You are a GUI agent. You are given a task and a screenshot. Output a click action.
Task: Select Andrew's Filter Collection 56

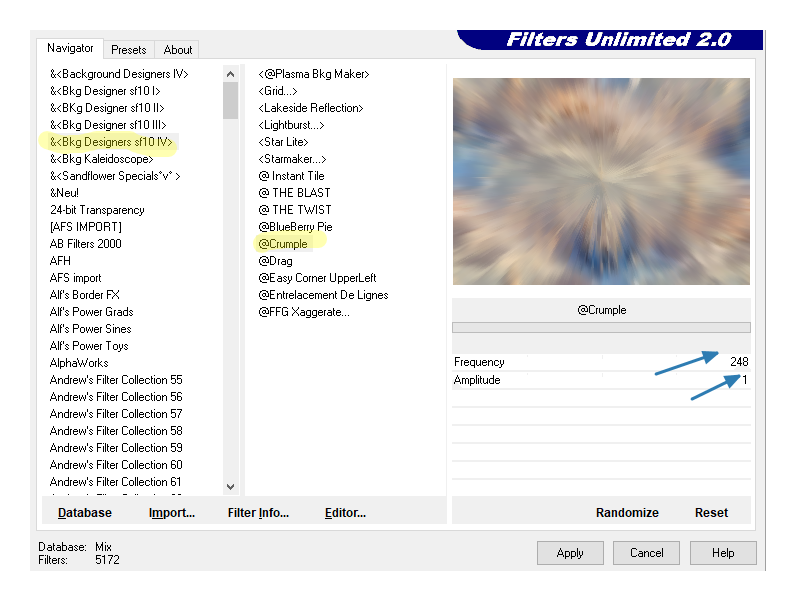pos(116,397)
